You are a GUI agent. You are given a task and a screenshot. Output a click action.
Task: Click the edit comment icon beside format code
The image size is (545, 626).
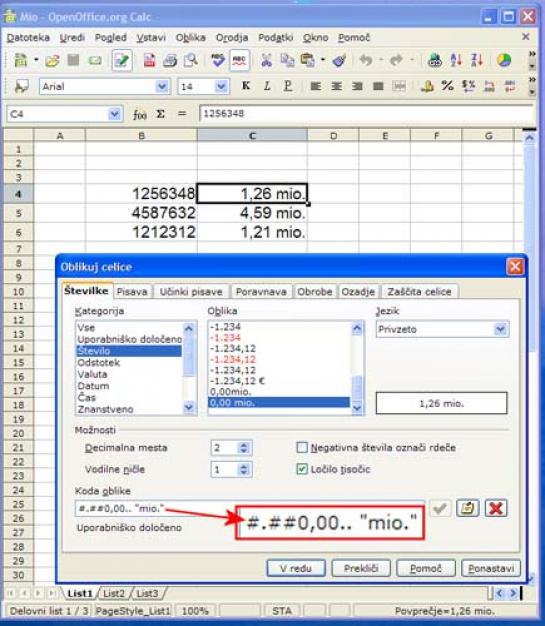(x=468, y=508)
